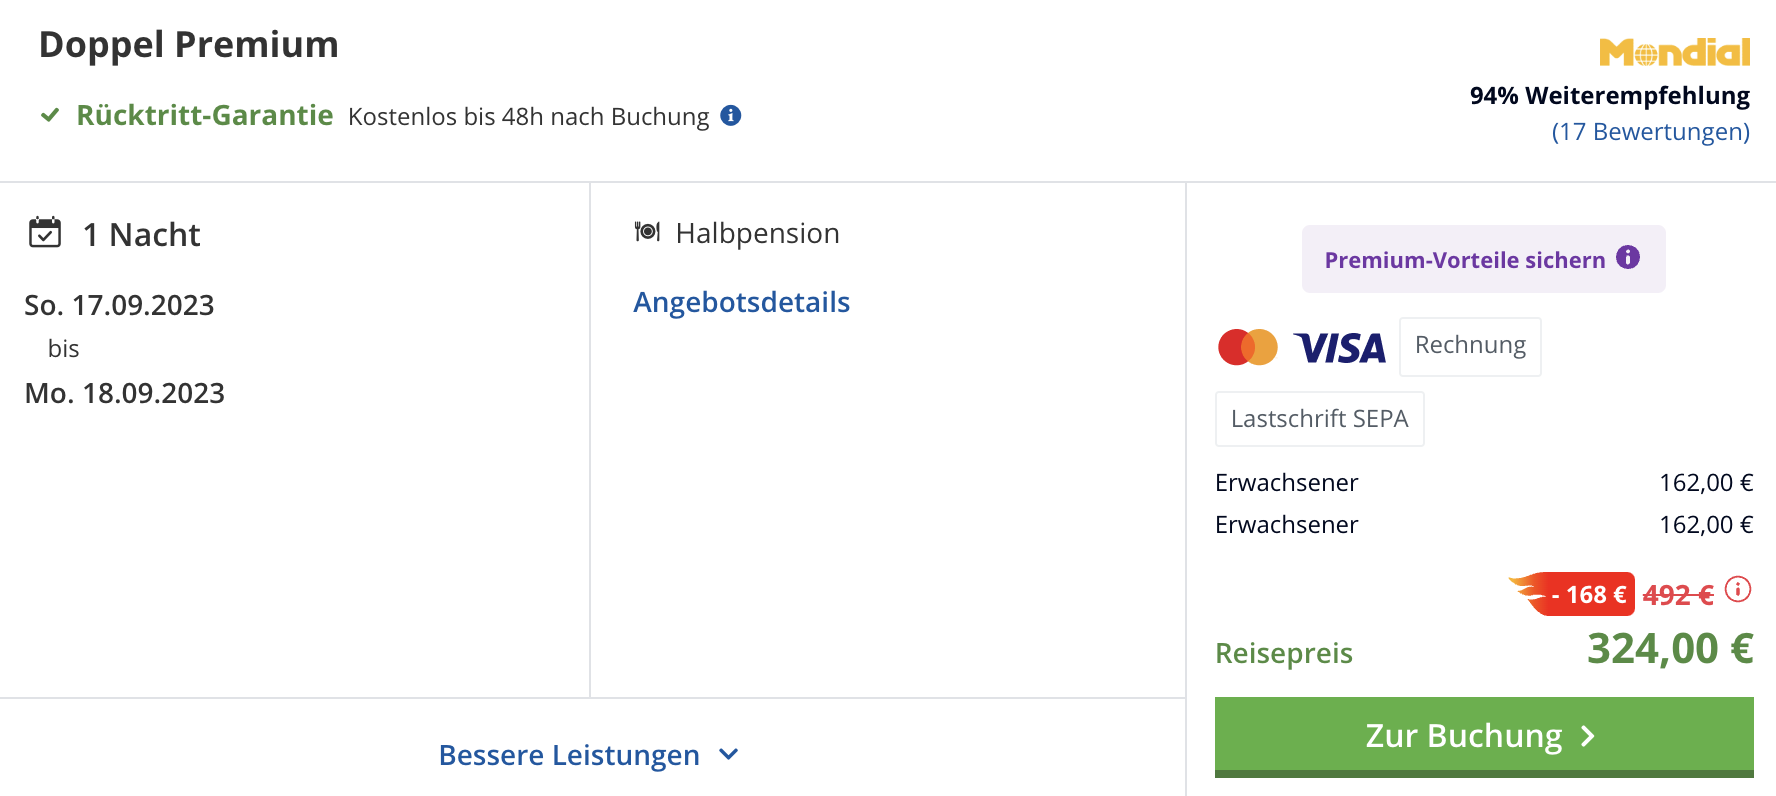Open info icon on Premium-Vorteile sichern
The width and height of the screenshot is (1776, 796).
click(x=1628, y=258)
